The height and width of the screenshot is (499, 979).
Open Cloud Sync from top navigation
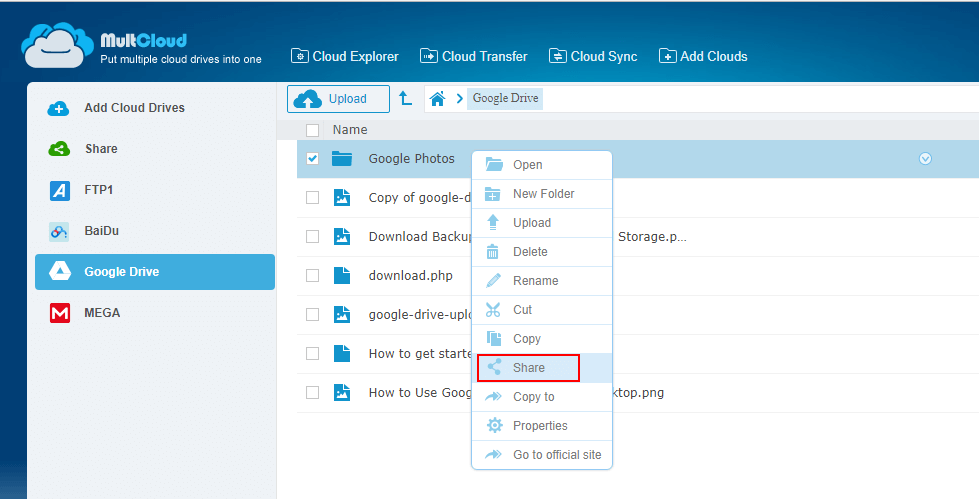click(593, 56)
